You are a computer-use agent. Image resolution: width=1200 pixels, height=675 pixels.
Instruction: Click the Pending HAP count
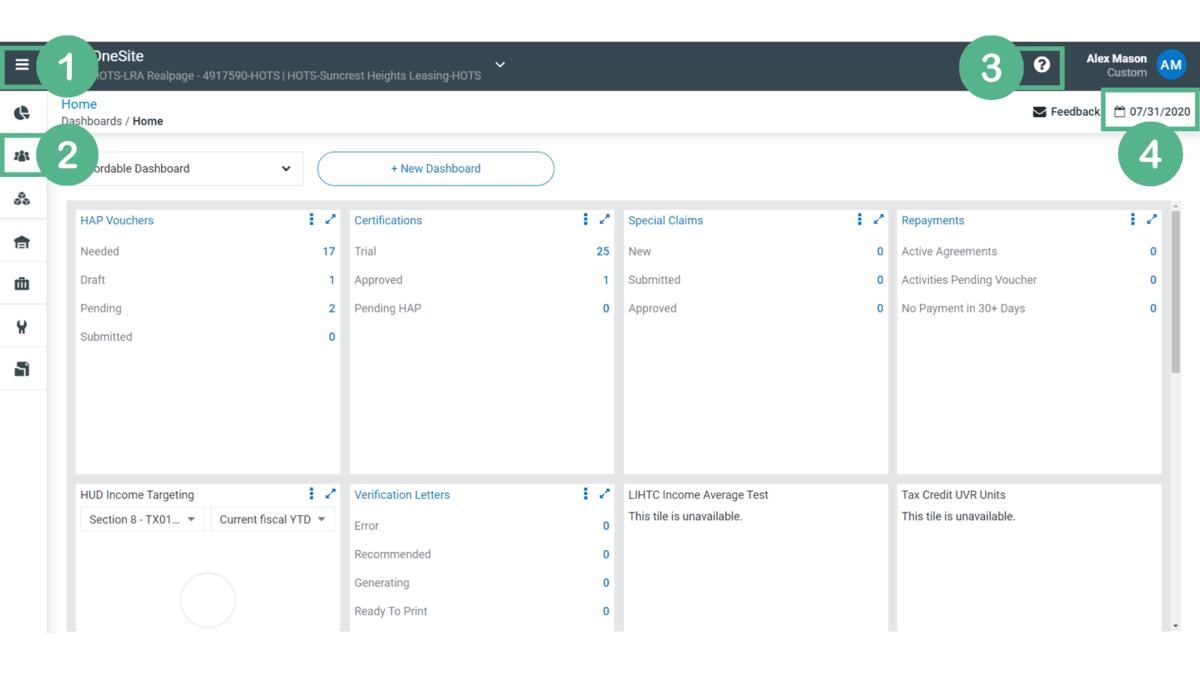point(606,309)
